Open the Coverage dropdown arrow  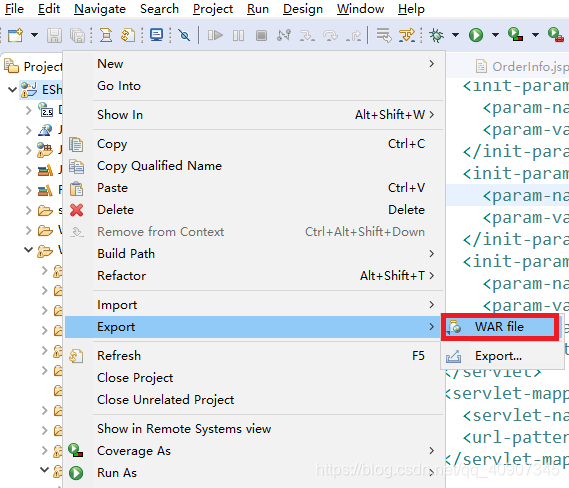tap(535, 35)
